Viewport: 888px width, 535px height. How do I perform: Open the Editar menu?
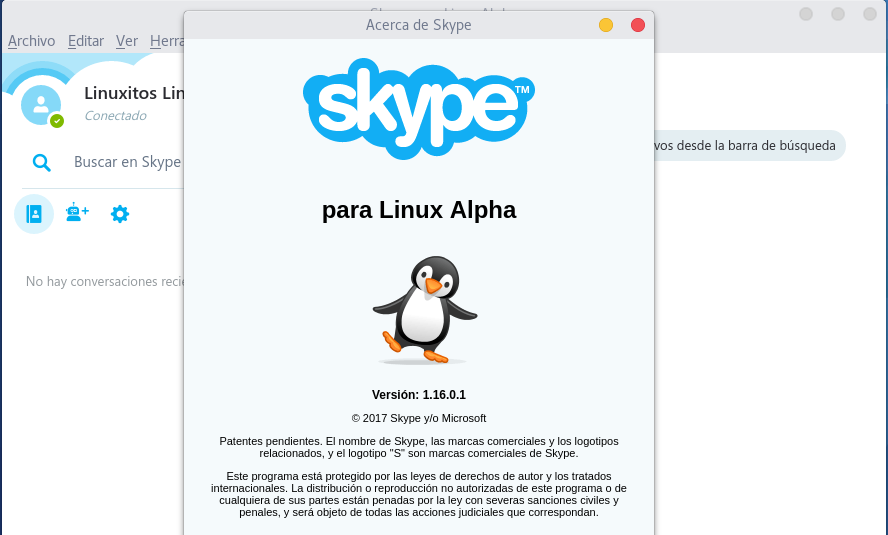coord(86,41)
